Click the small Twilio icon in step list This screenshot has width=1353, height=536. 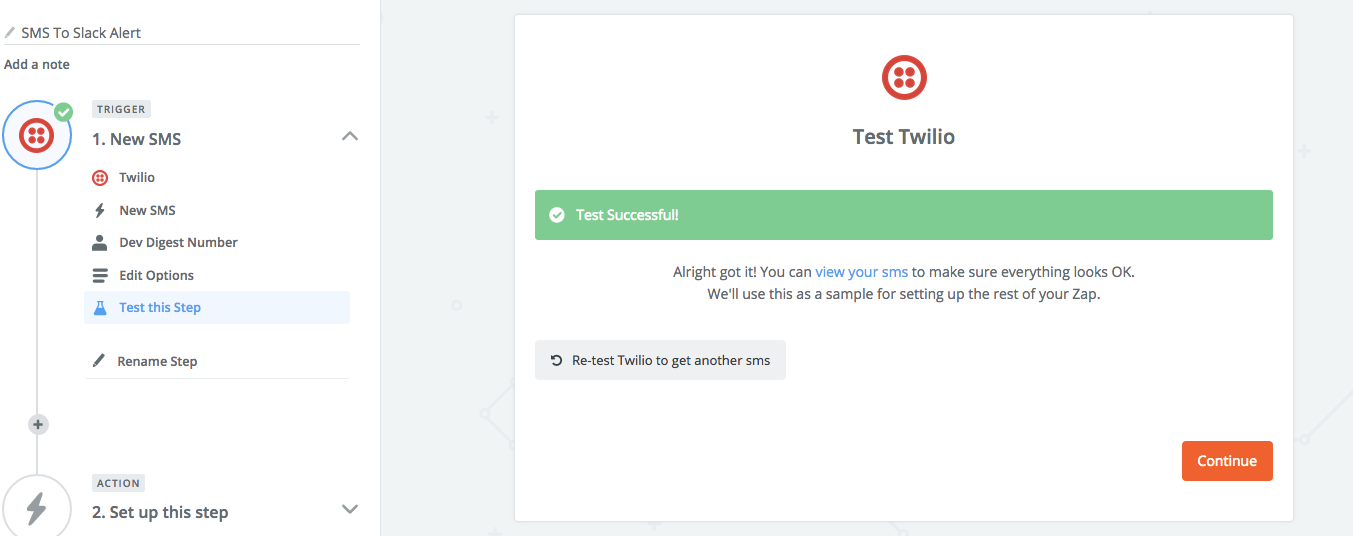pyautogui.click(x=100, y=178)
